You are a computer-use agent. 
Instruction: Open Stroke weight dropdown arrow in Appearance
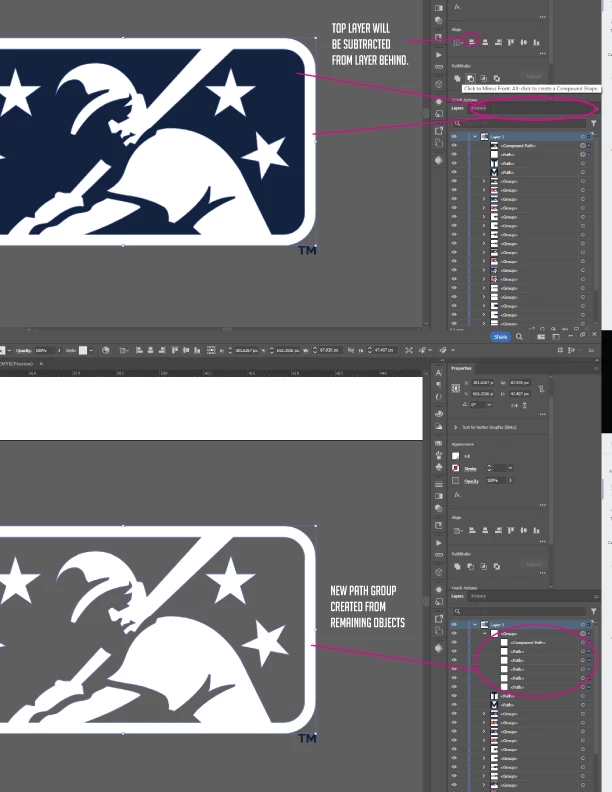[511, 468]
